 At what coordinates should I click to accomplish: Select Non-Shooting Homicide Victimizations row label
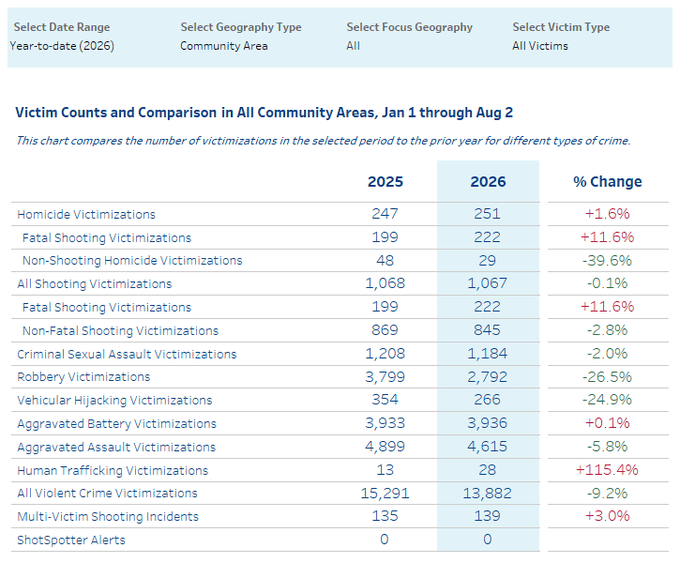point(132,261)
